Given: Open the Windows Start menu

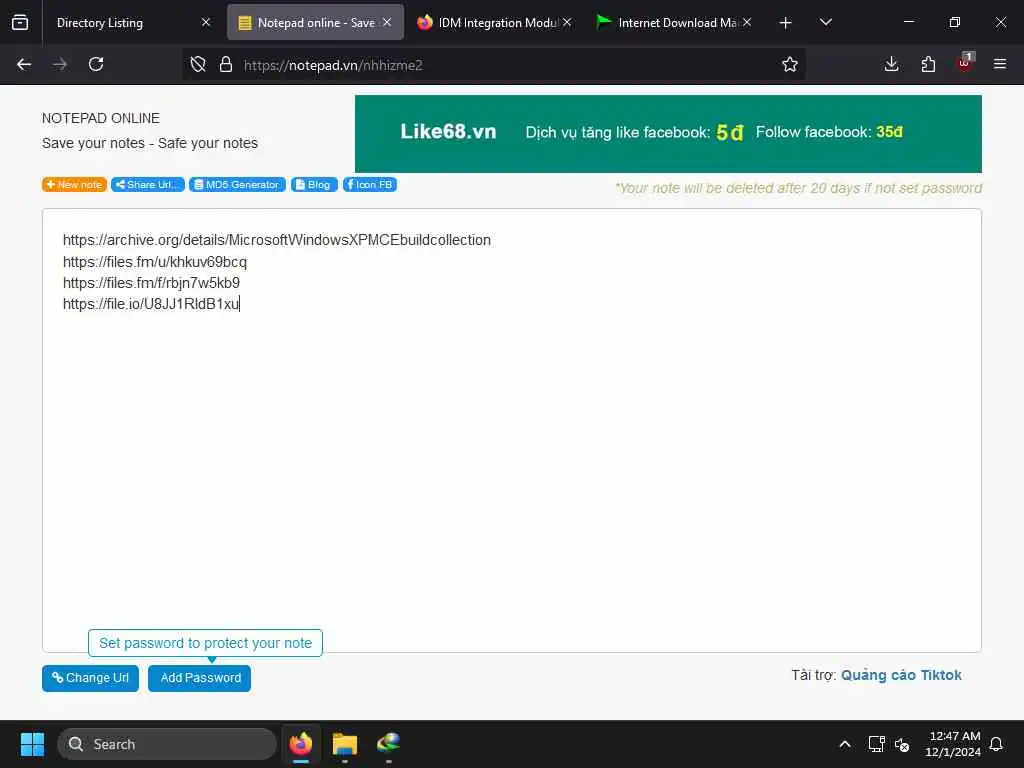Looking at the screenshot, I should 32,744.
